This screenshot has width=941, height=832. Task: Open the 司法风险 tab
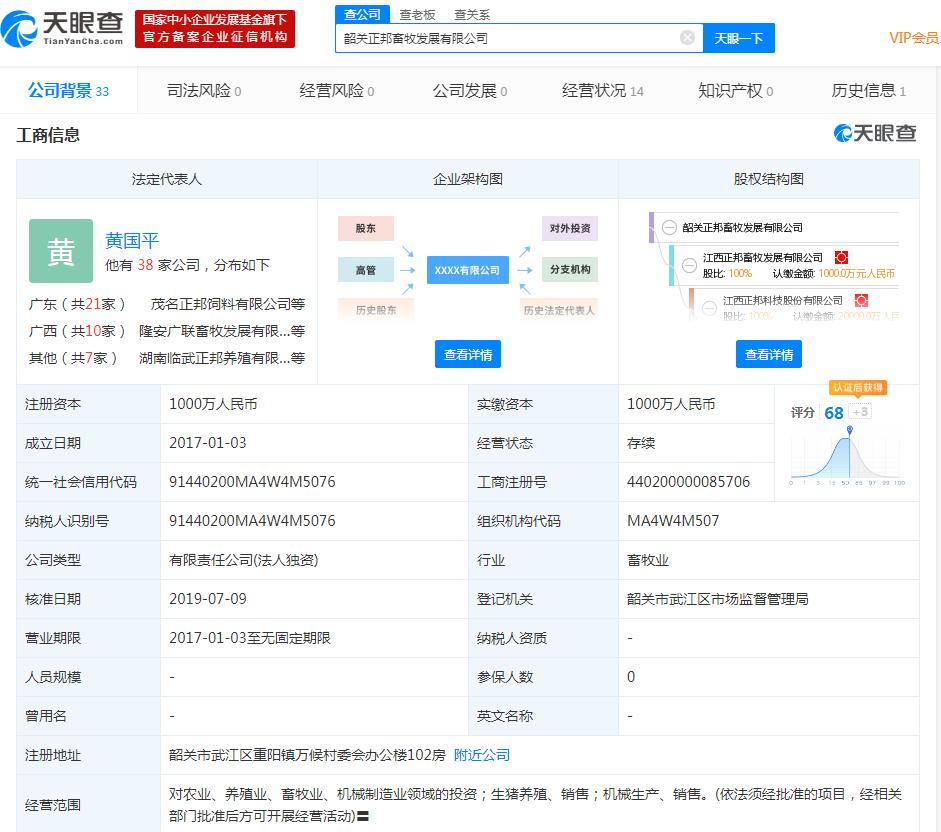pos(204,91)
